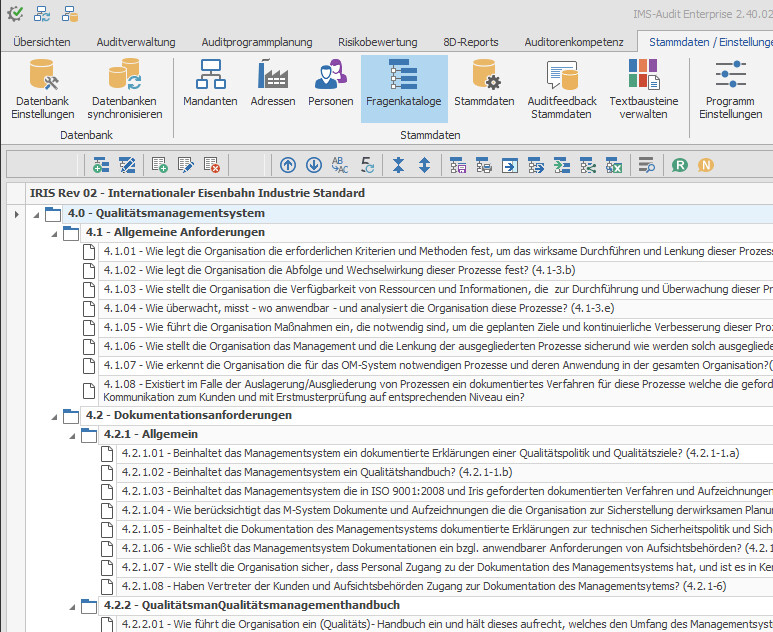Image resolution: width=773 pixels, height=632 pixels.
Task: Click the catalog export arrow icon
Action: tap(536, 165)
